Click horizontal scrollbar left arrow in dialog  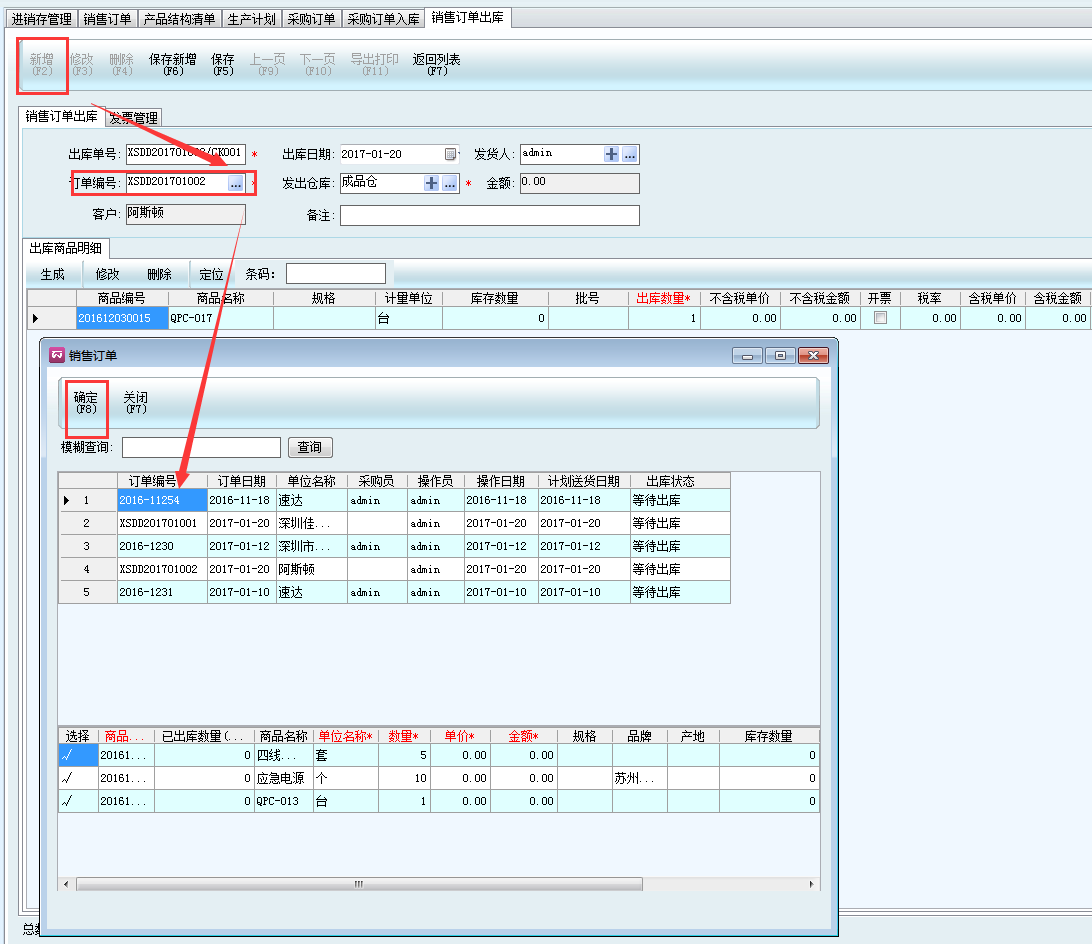(x=66, y=884)
